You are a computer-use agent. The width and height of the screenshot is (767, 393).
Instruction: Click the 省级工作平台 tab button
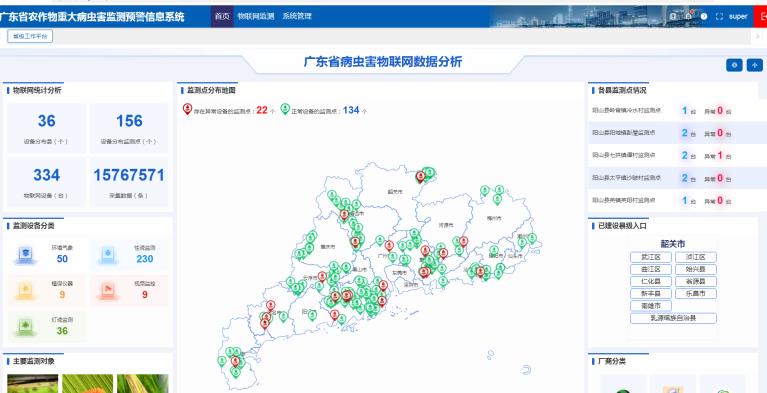point(30,36)
